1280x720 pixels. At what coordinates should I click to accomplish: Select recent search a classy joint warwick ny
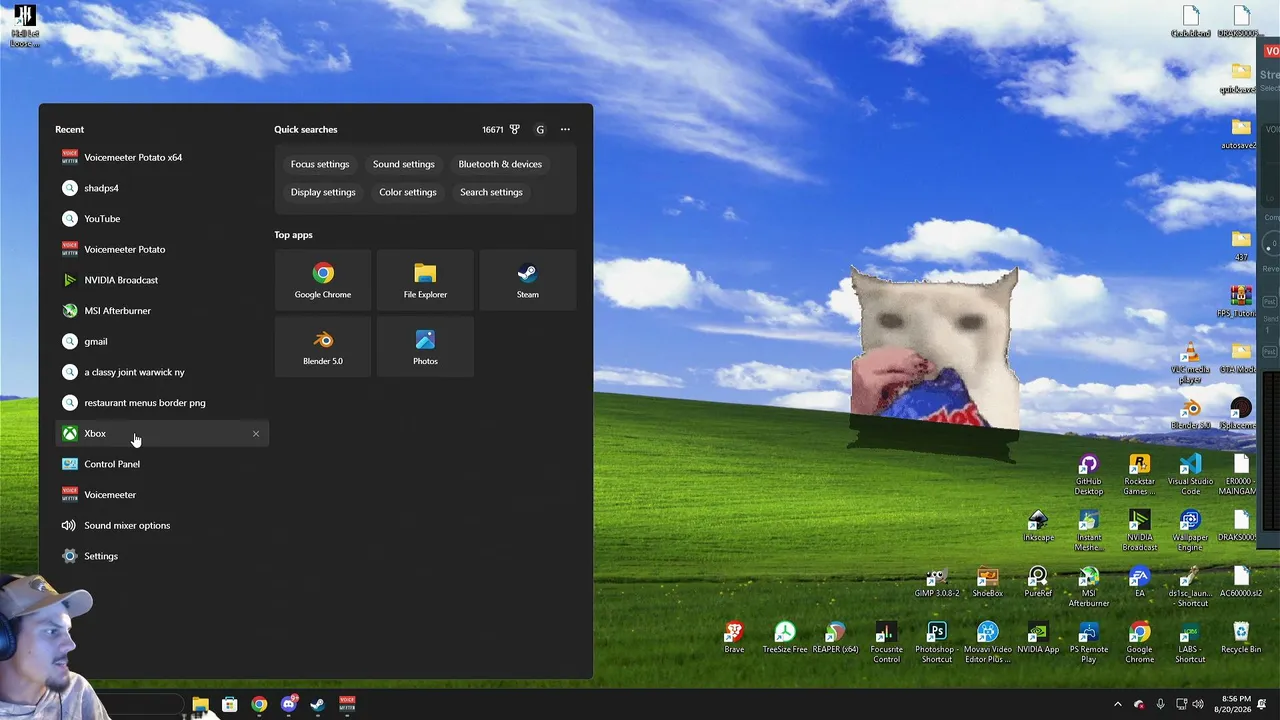[162, 372]
